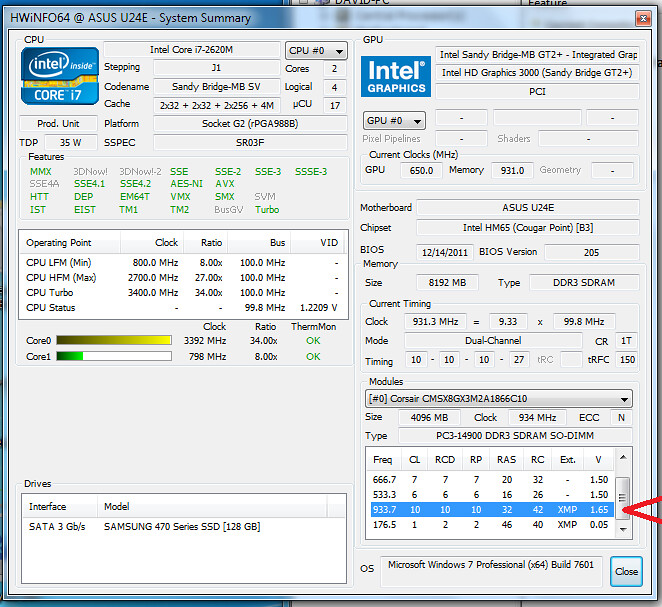Click the Sandy Bridge-MB SV codename field

(x=217, y=87)
